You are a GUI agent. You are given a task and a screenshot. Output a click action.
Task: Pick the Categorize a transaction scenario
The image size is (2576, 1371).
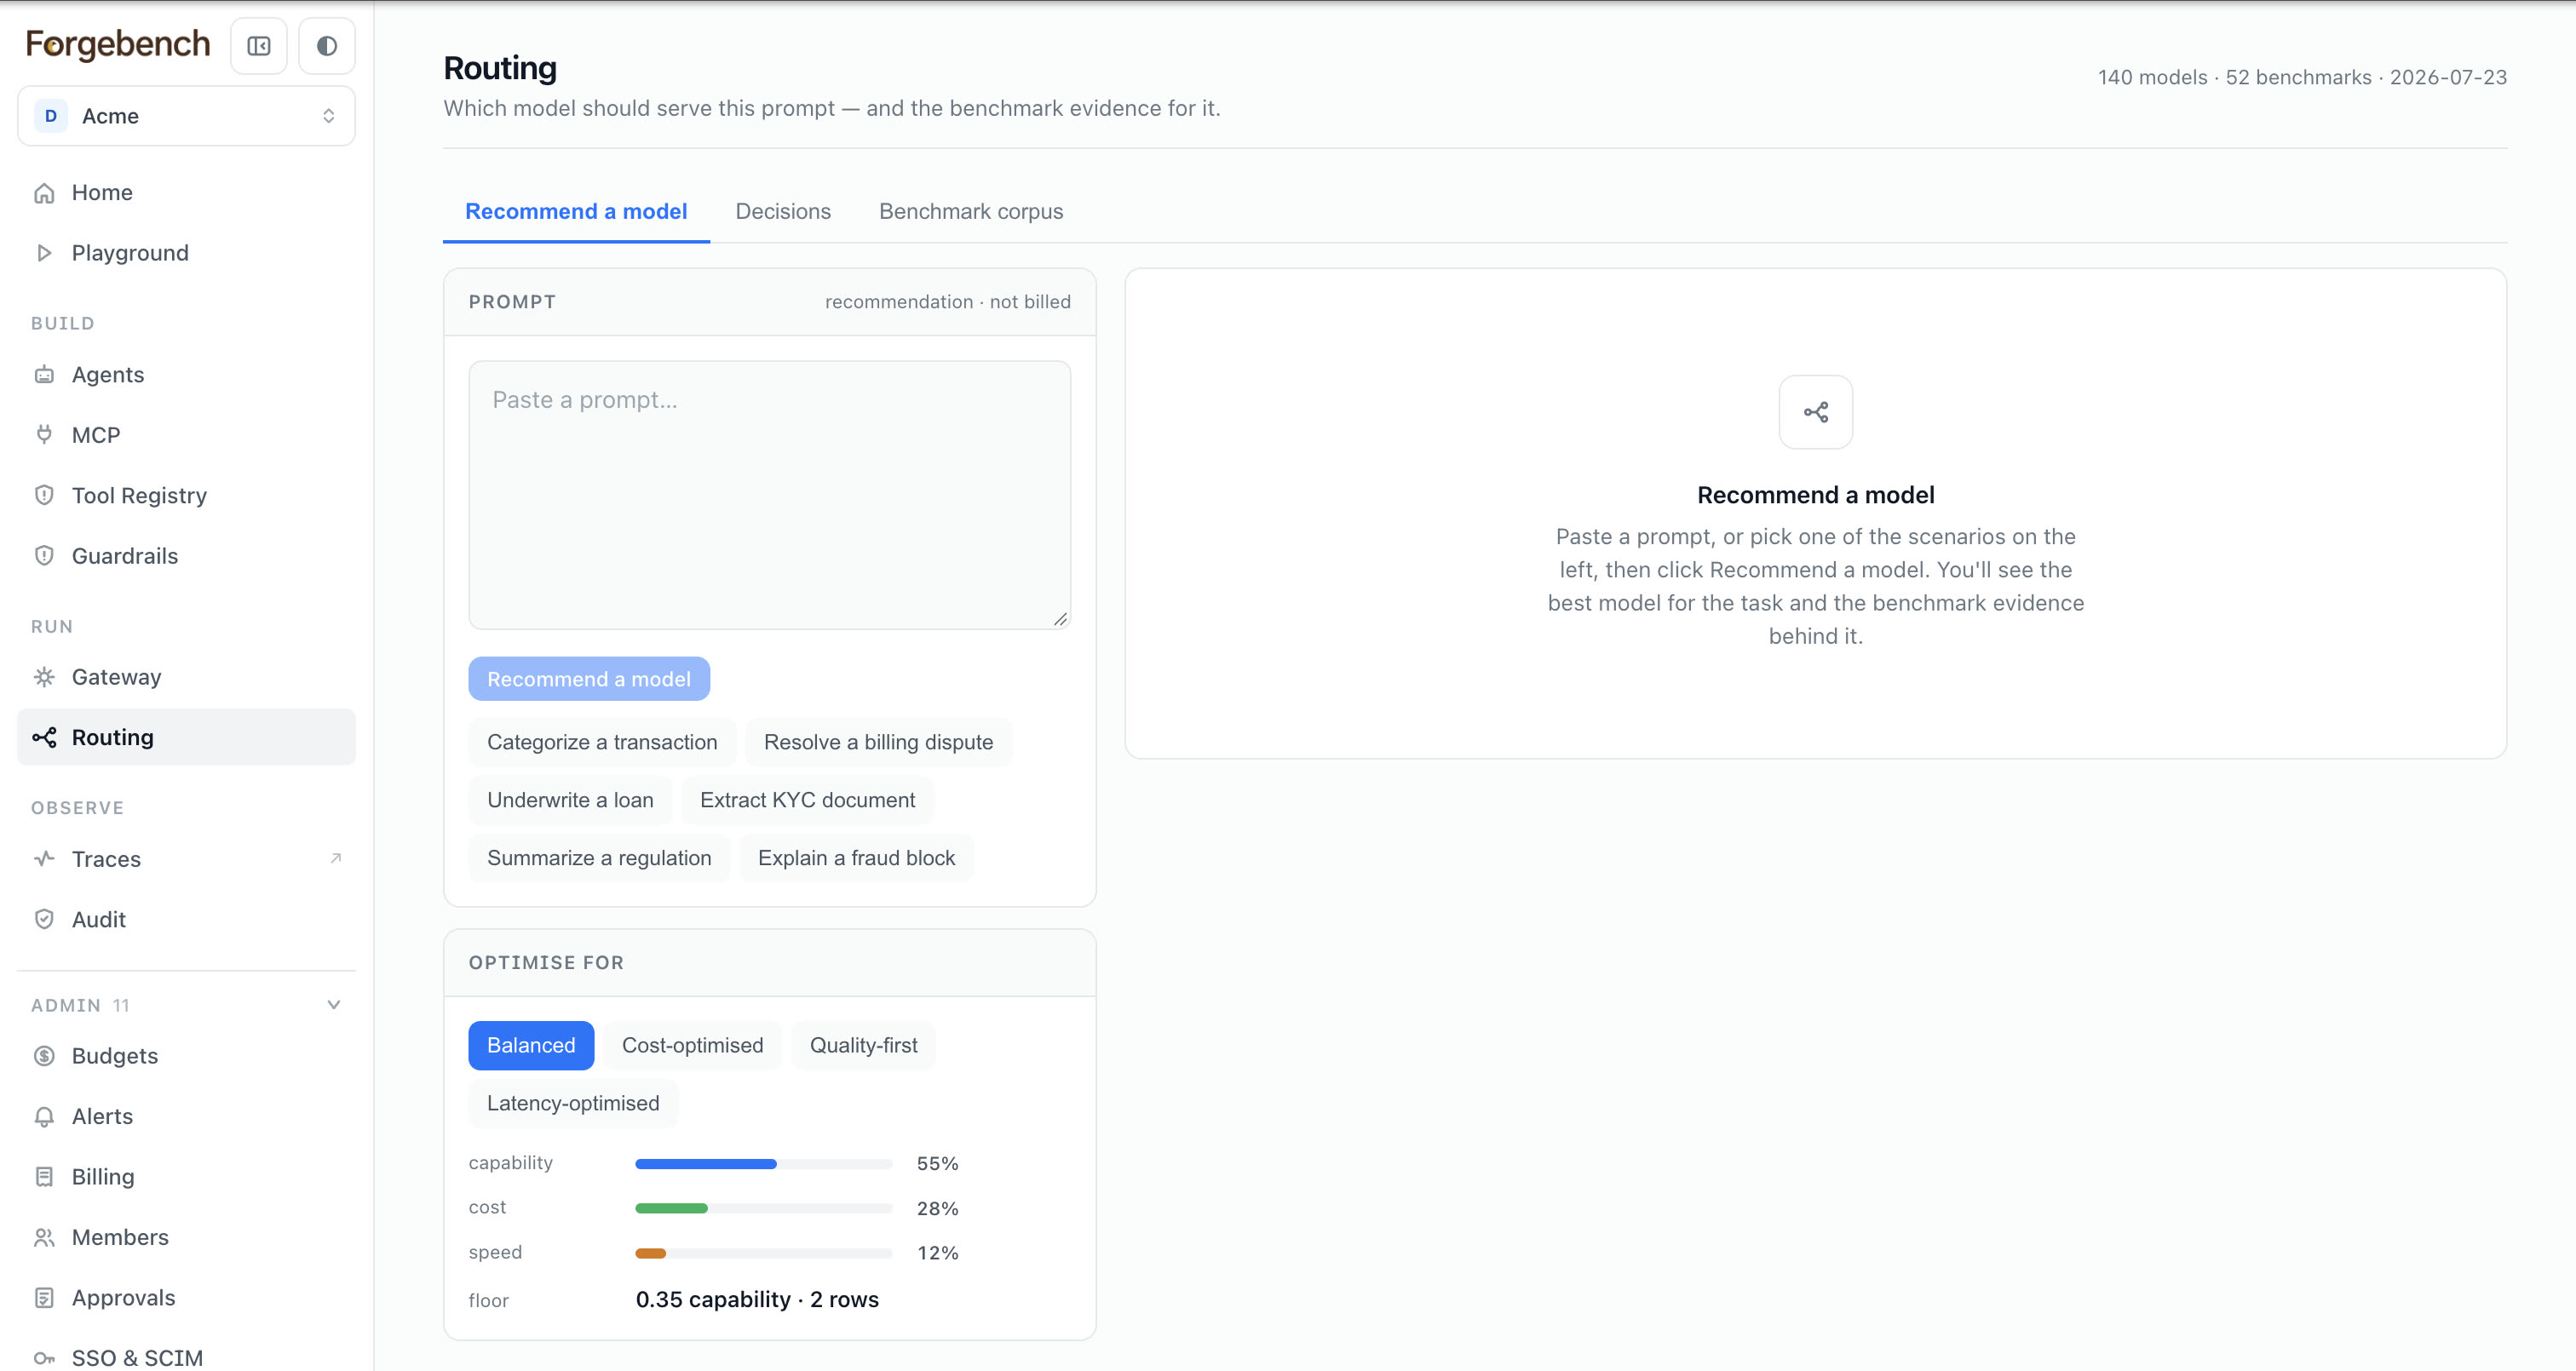coord(602,742)
